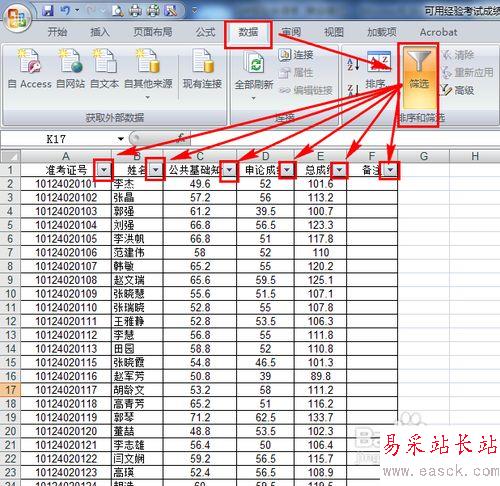Click the 连接 connections button
Viewport: 500px width, 486px height.
tap(296, 55)
